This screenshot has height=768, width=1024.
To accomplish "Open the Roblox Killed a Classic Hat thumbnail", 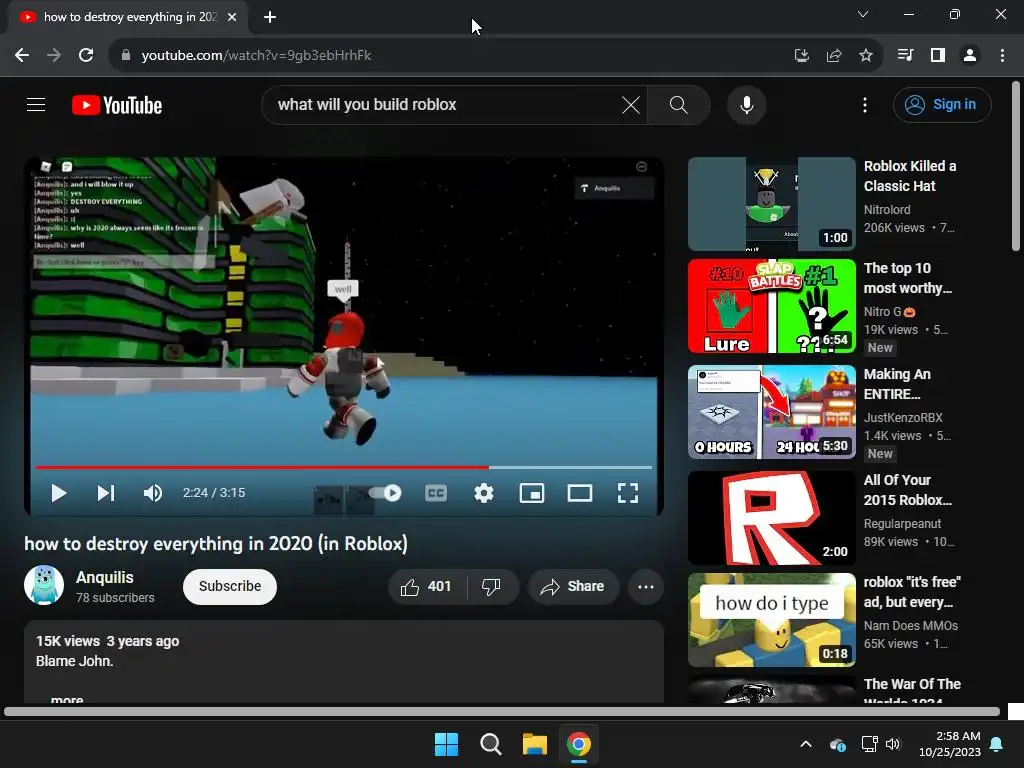I will pyautogui.click(x=771, y=204).
